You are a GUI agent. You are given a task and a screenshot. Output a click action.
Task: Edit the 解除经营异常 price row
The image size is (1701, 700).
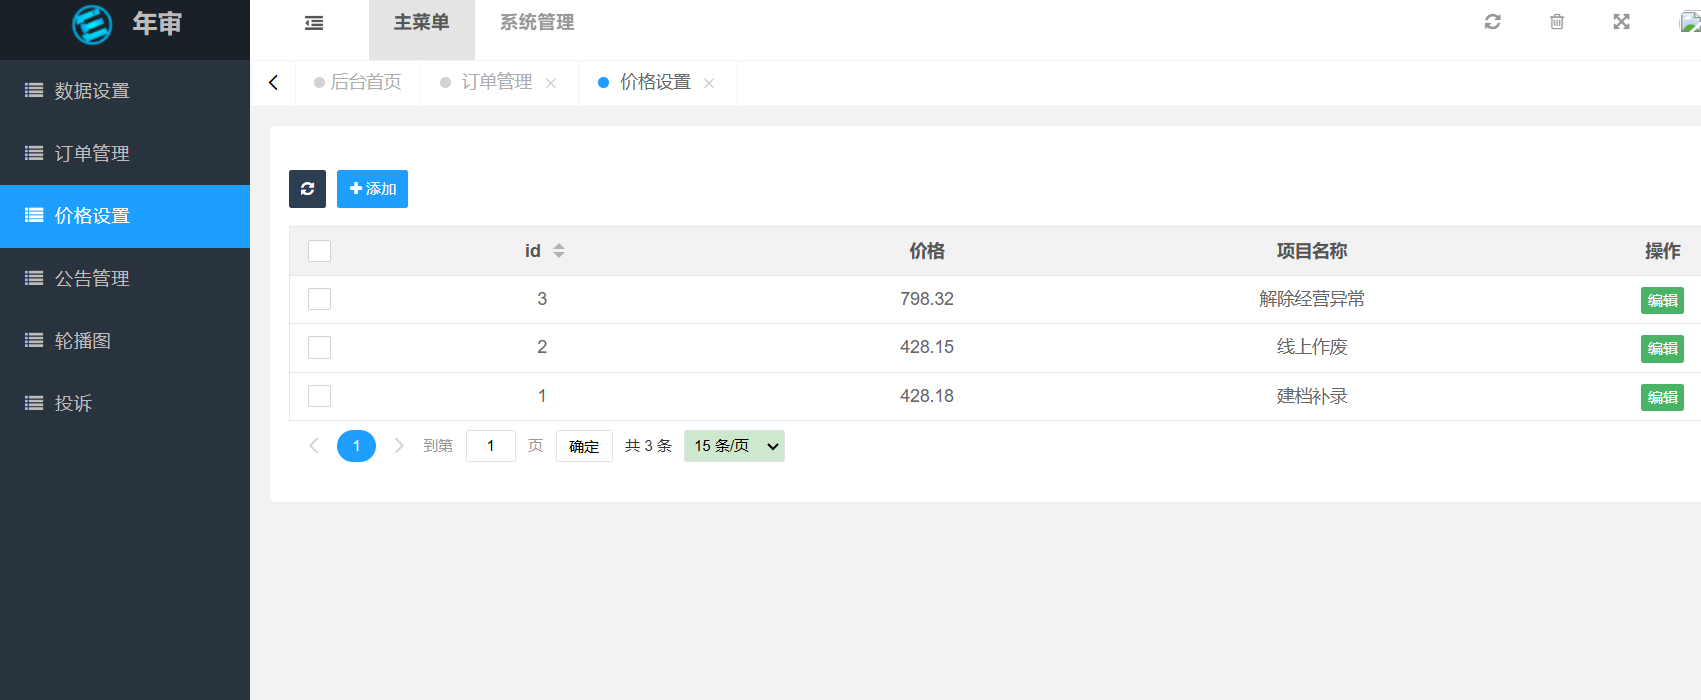(1661, 300)
